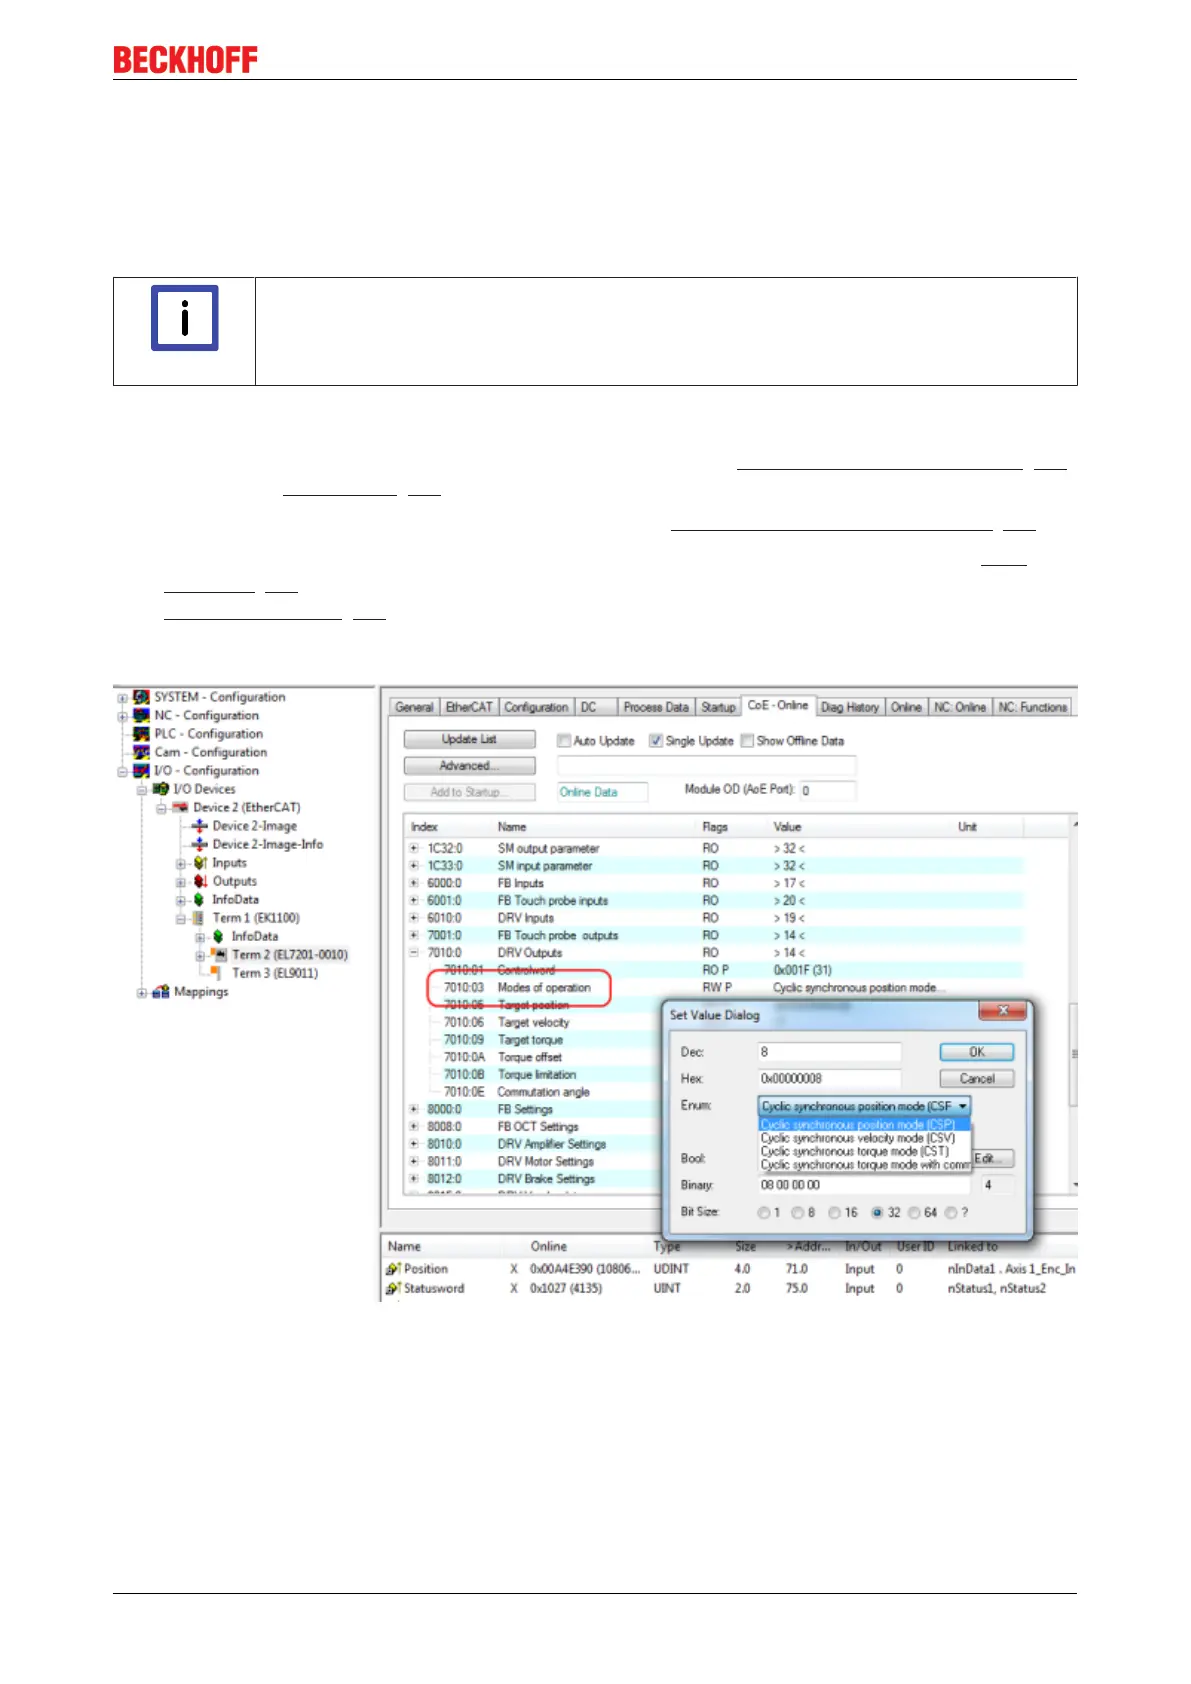Image resolution: width=1191 pixels, height=1684 pixels.
Task: Click the I/O - Configuration icon
Action: point(141,771)
